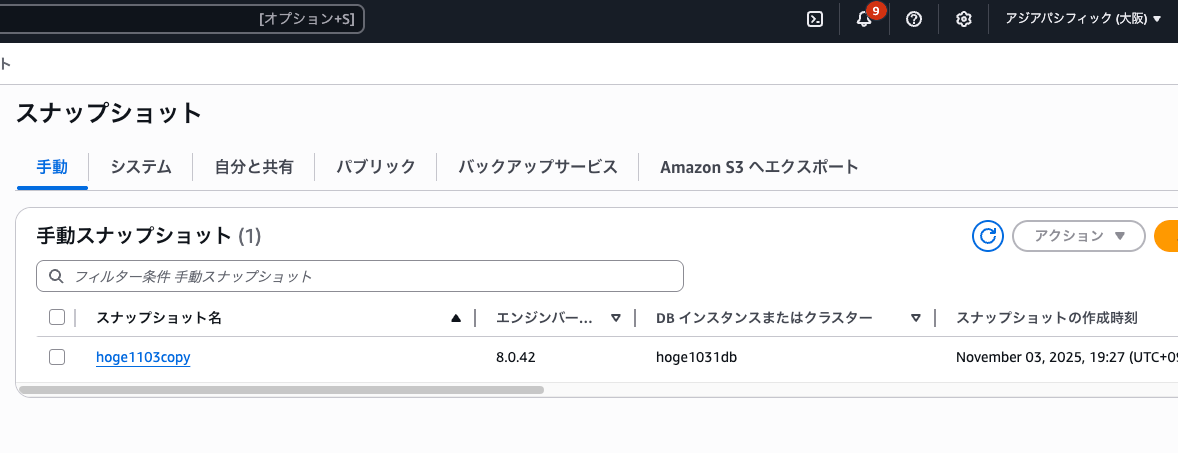Select the header select-all checkbox
This screenshot has height=453, width=1178.
click(x=57, y=317)
